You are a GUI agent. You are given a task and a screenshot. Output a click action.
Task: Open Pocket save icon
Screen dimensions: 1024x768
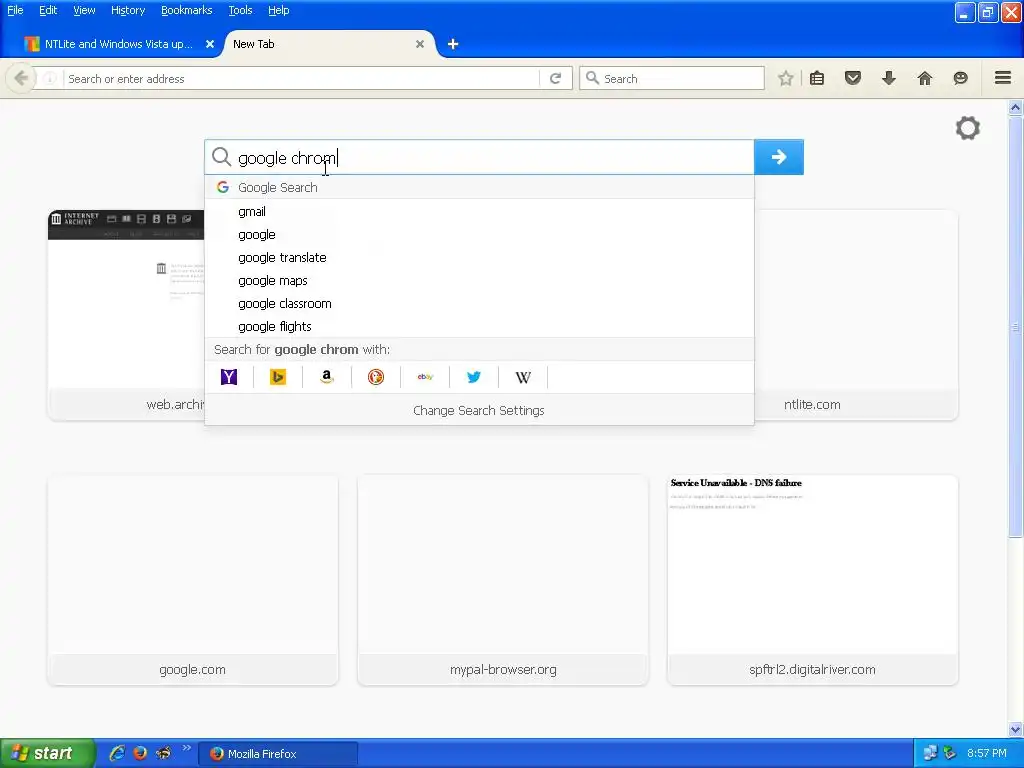(x=853, y=78)
